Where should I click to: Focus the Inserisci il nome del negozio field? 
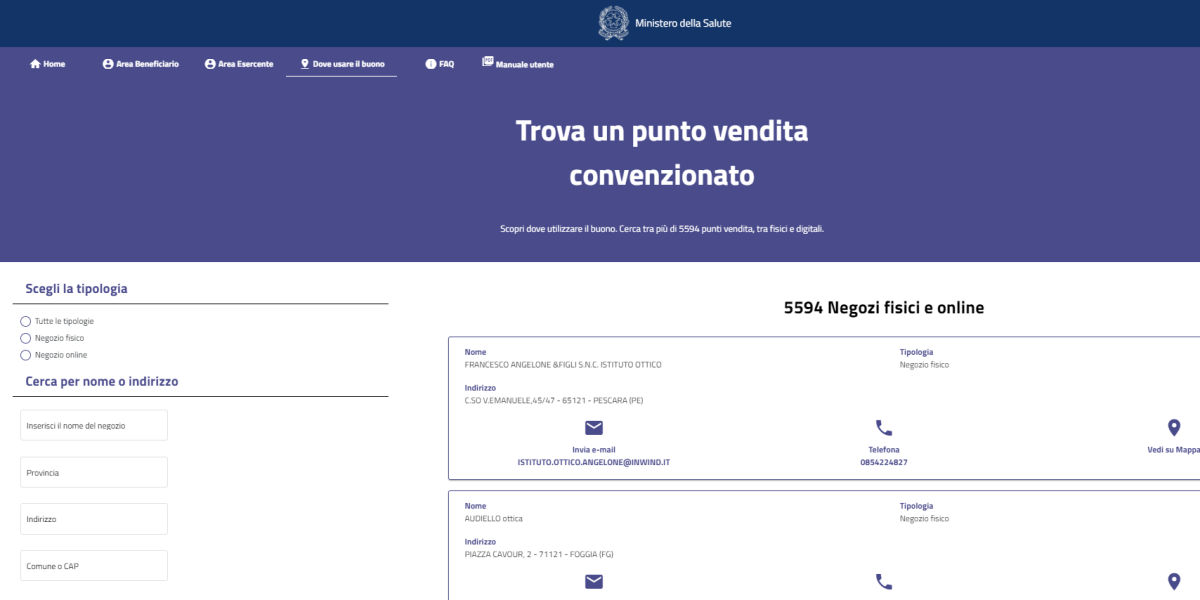point(94,425)
